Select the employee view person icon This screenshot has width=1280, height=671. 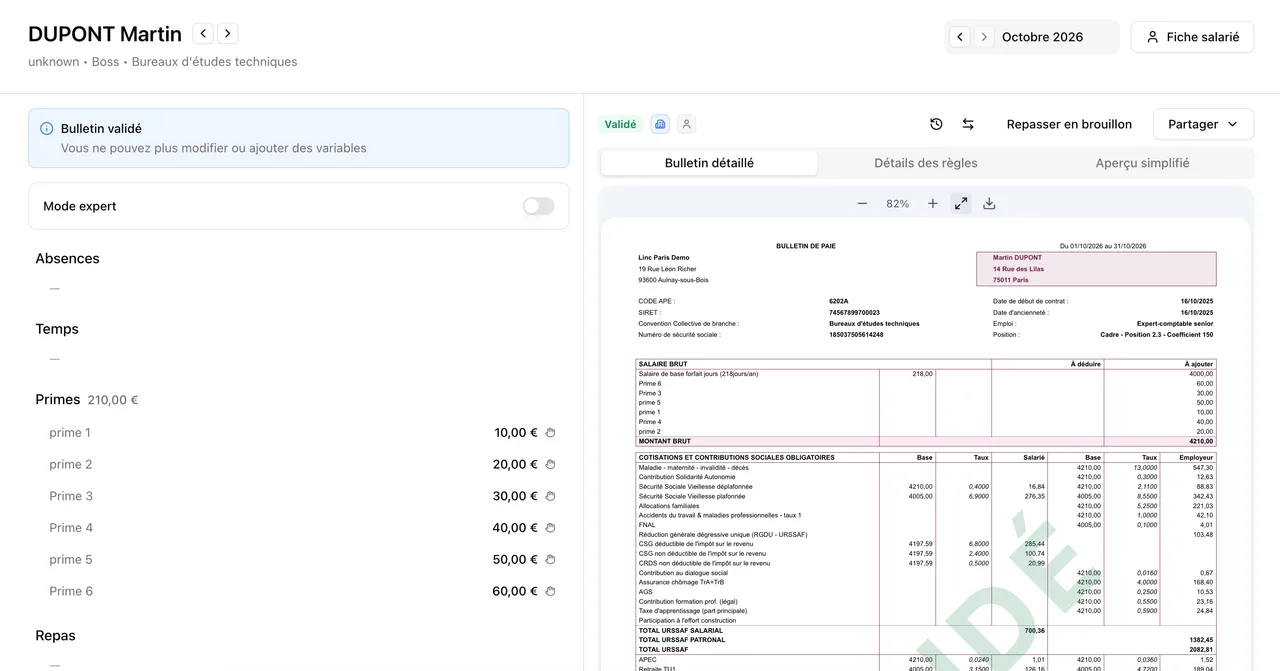click(x=686, y=124)
